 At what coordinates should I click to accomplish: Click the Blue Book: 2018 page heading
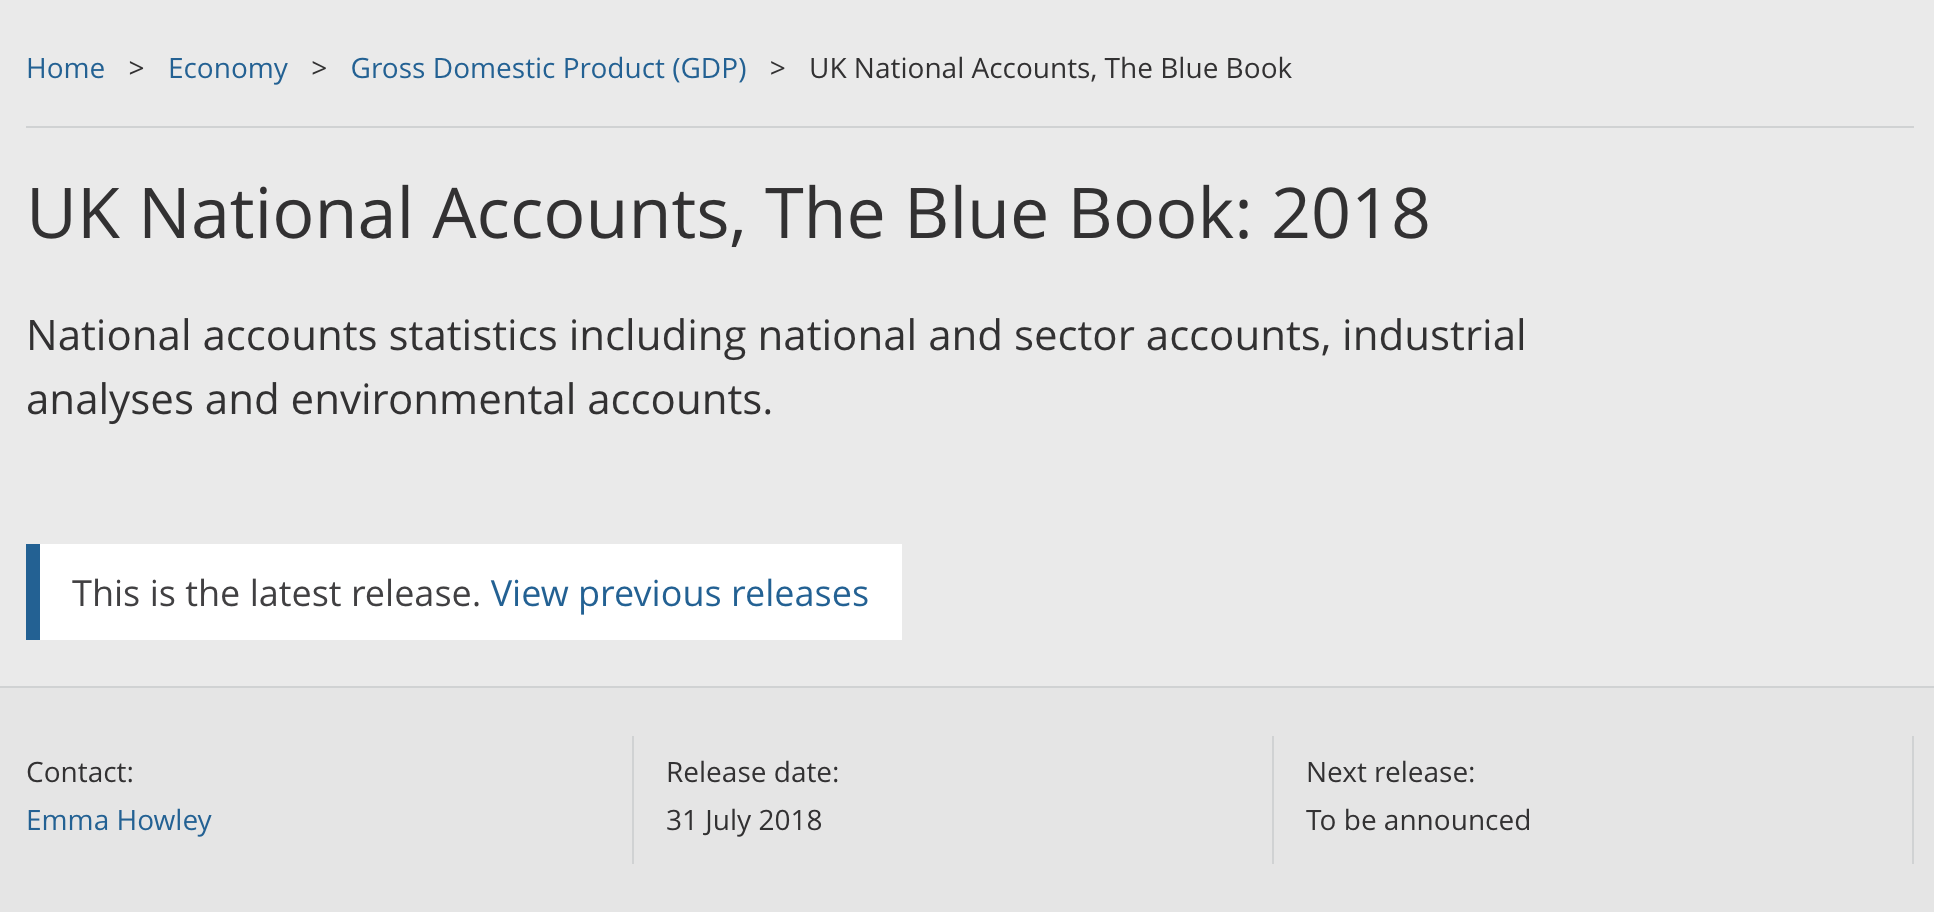(x=728, y=213)
